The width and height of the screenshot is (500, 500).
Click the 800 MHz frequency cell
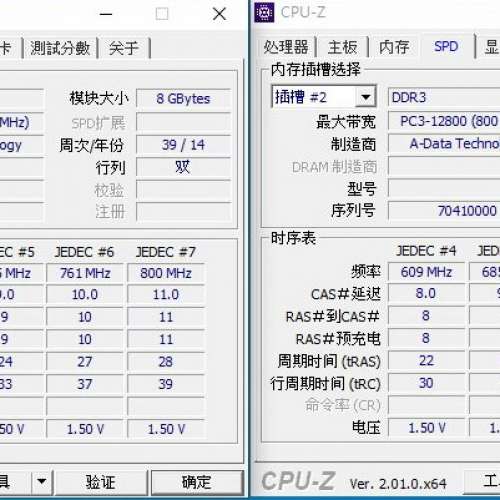tap(166, 273)
